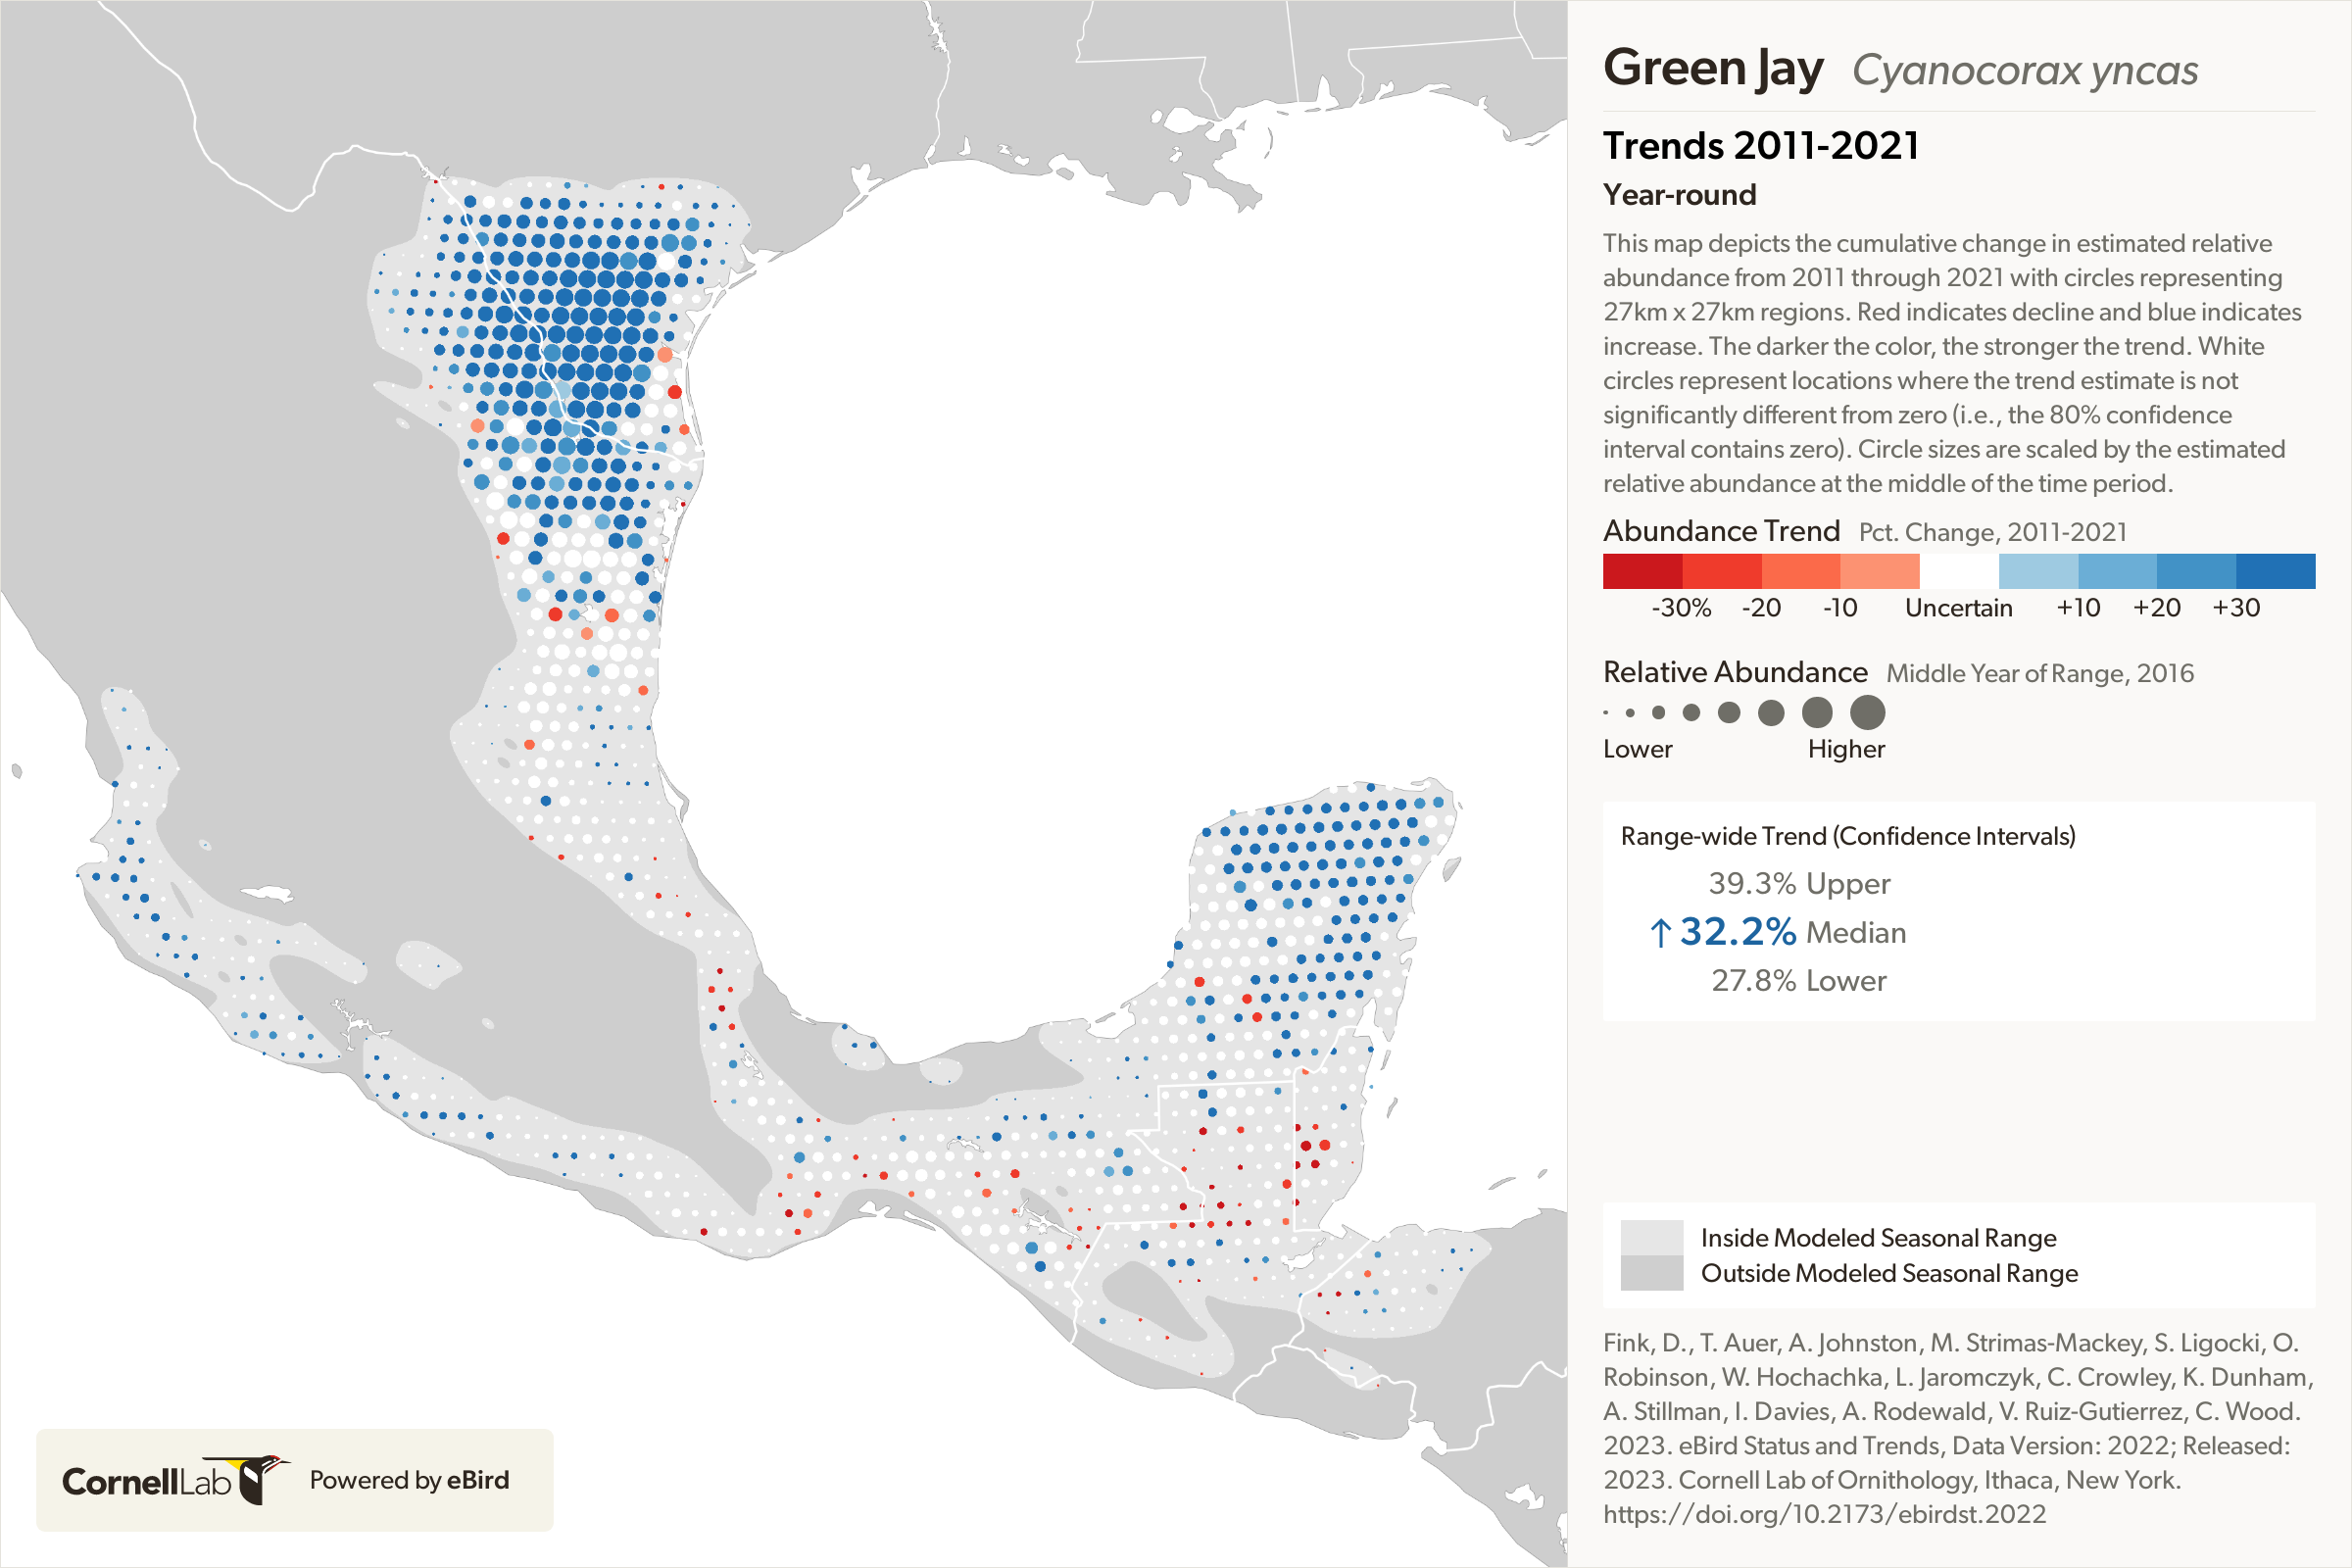Open the doi.org ebirdst.2022 link
The height and width of the screenshot is (1568, 2352).
(x=1824, y=1514)
